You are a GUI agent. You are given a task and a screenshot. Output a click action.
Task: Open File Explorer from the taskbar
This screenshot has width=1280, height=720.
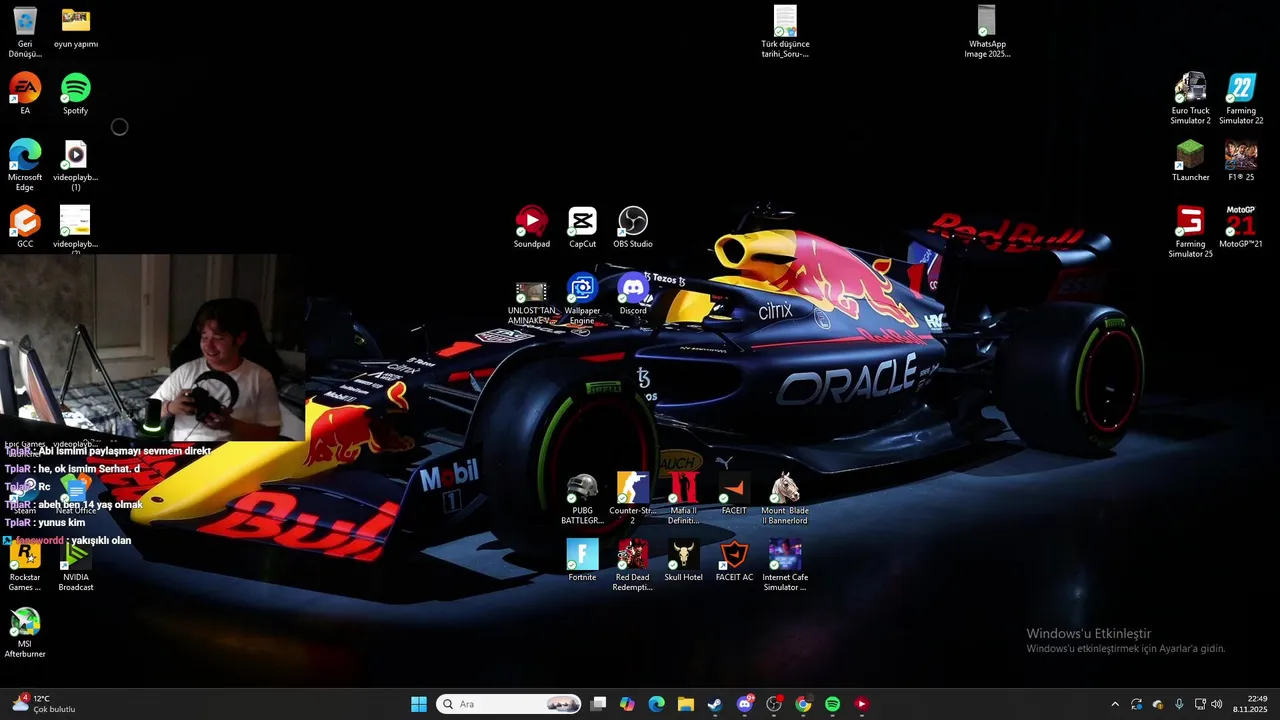(x=685, y=704)
